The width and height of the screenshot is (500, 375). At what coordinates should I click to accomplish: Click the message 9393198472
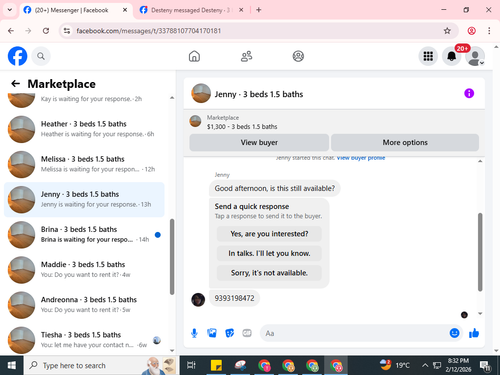[x=234, y=298]
